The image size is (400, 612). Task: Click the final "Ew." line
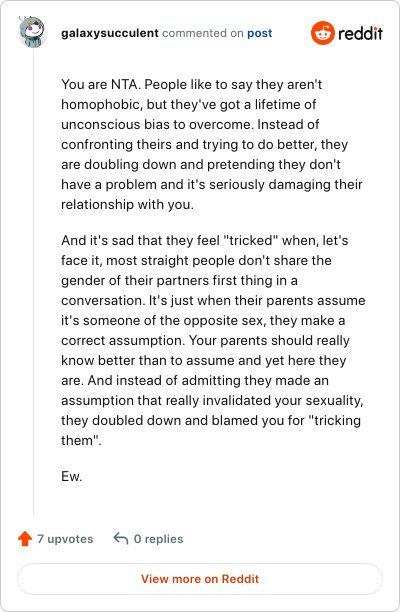(x=72, y=476)
